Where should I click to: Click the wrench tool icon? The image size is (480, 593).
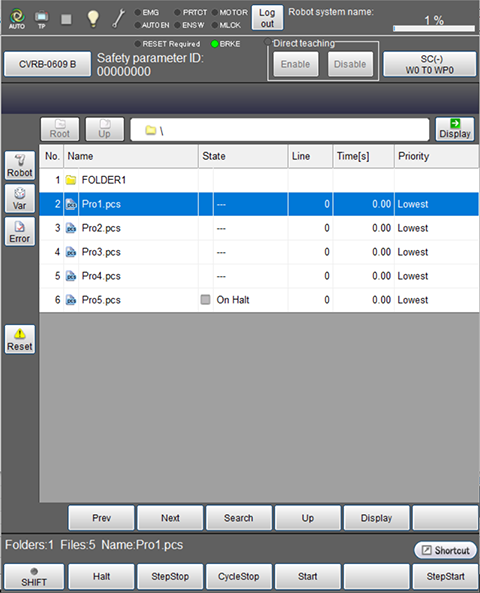tap(119, 19)
